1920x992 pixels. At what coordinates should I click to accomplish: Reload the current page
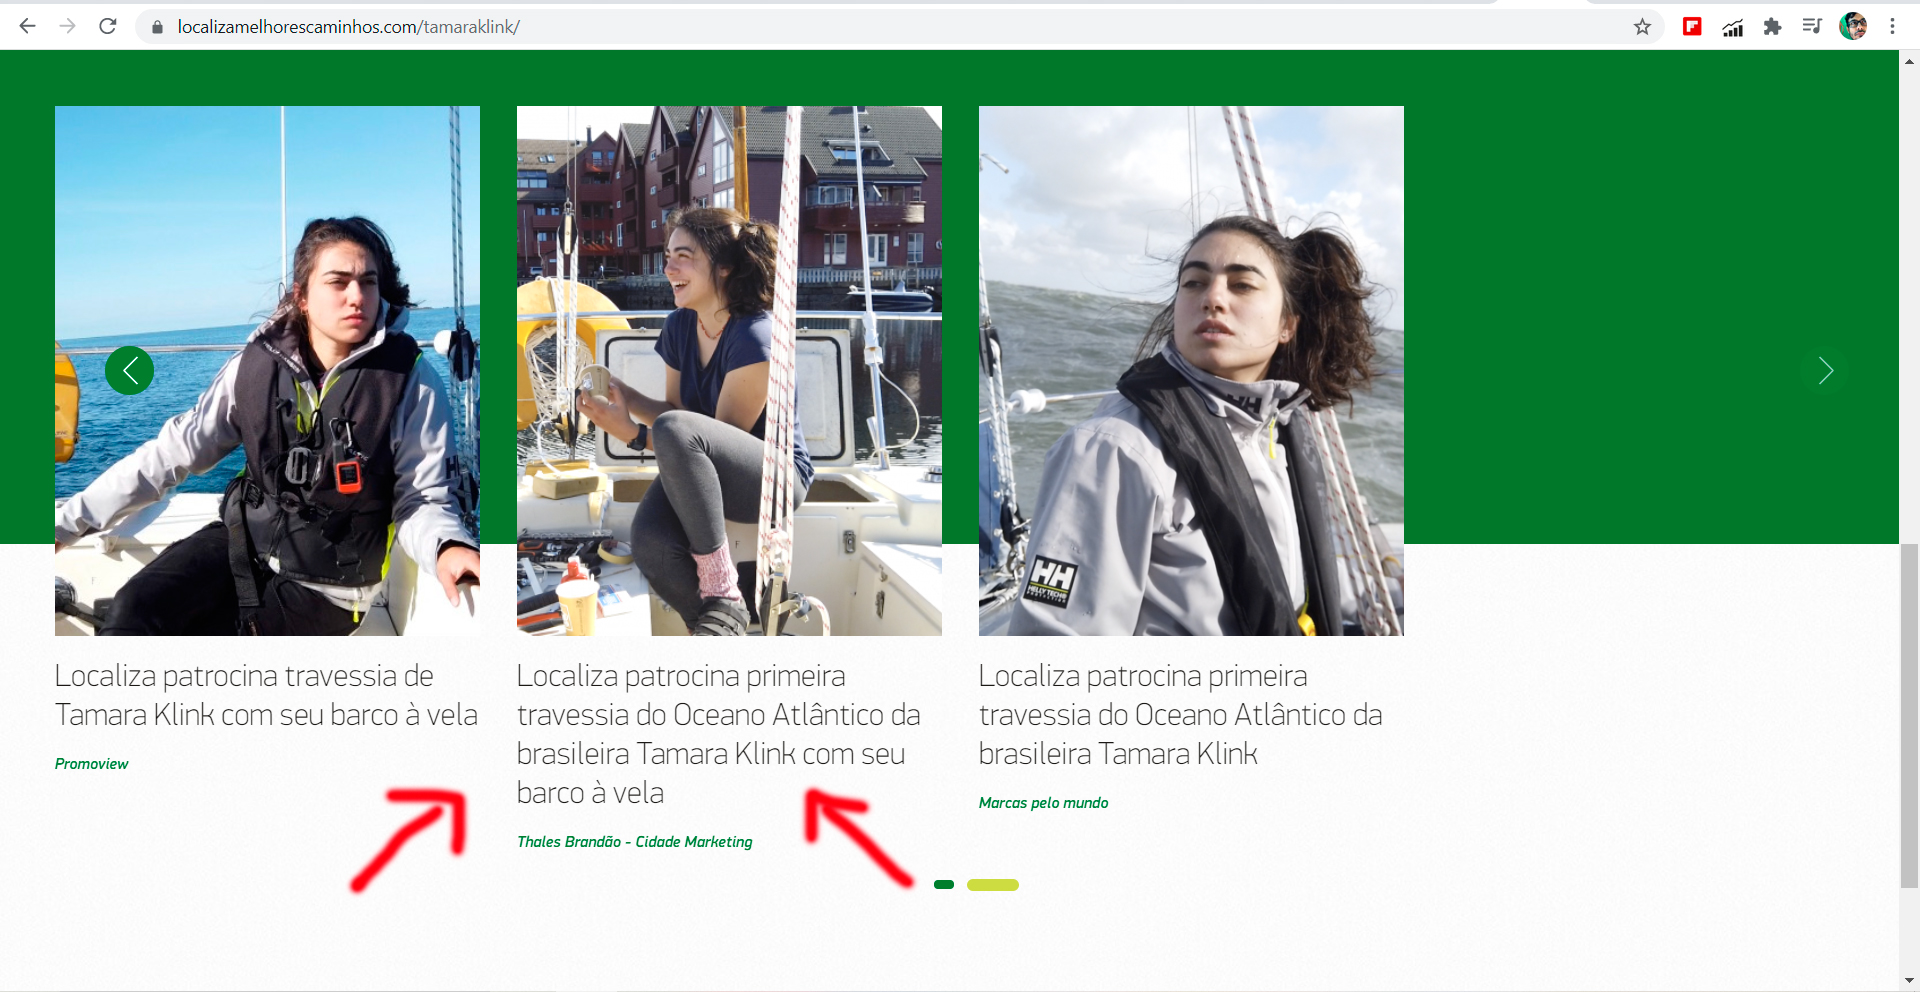point(108,27)
